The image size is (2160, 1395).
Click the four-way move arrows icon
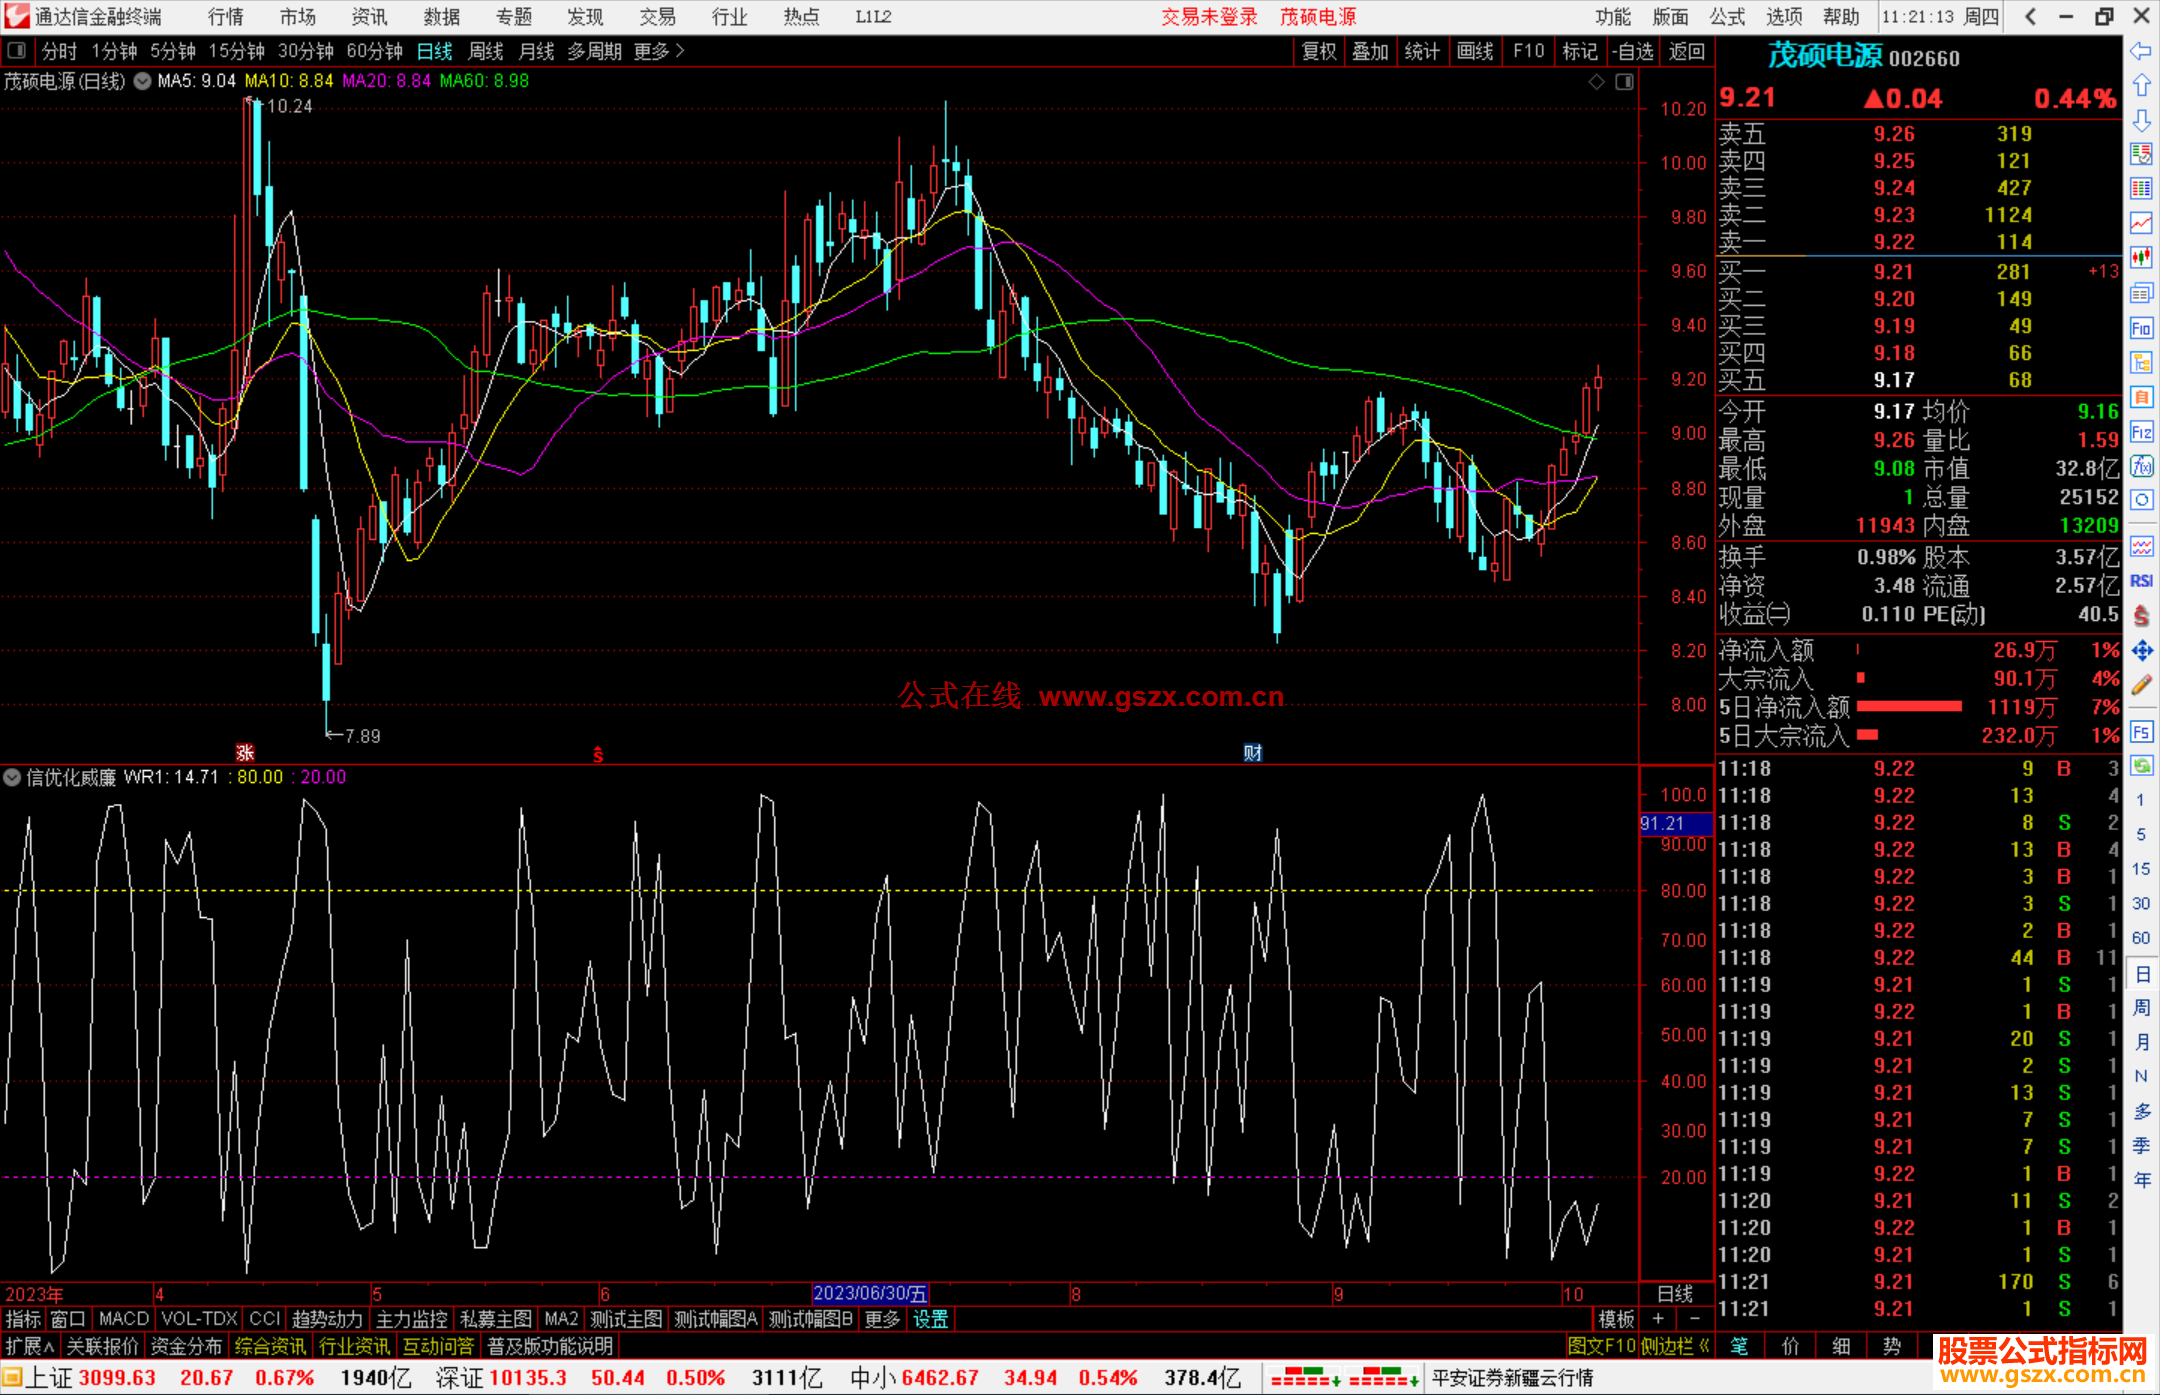(x=2141, y=651)
